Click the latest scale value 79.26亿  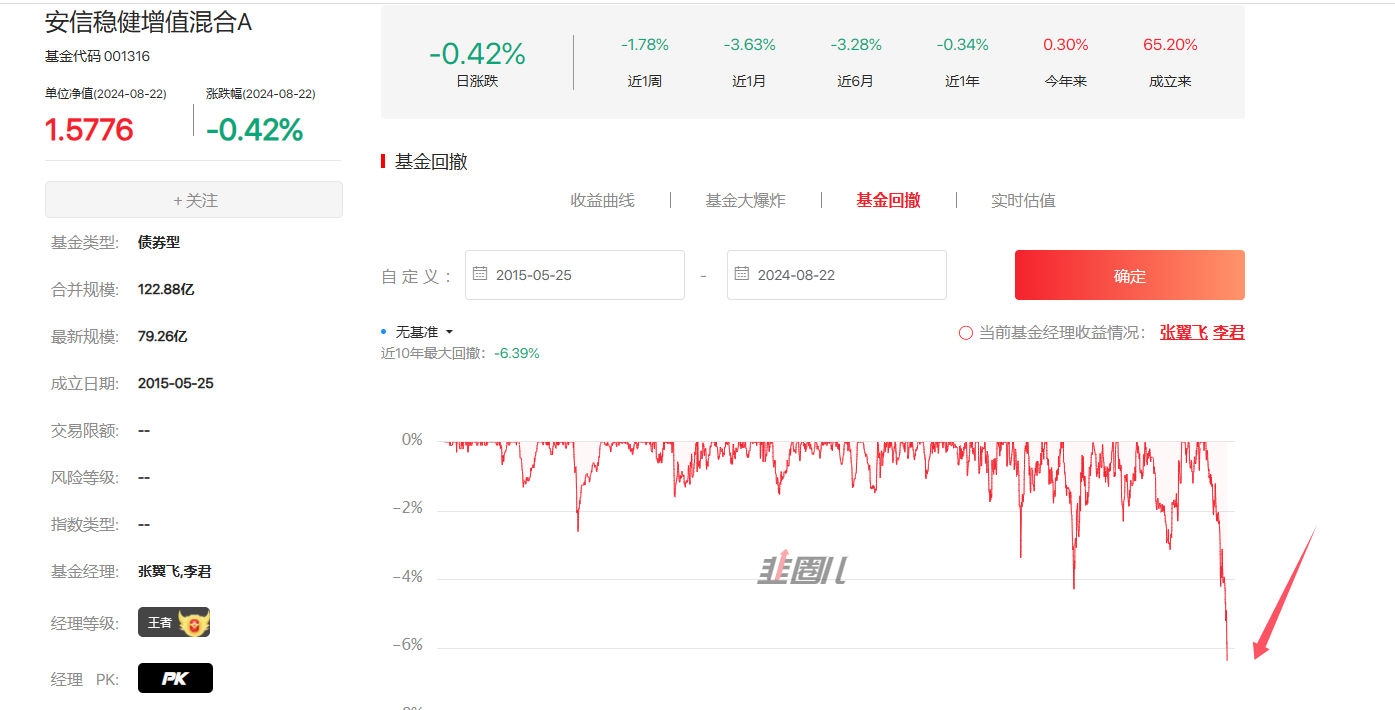(162, 336)
